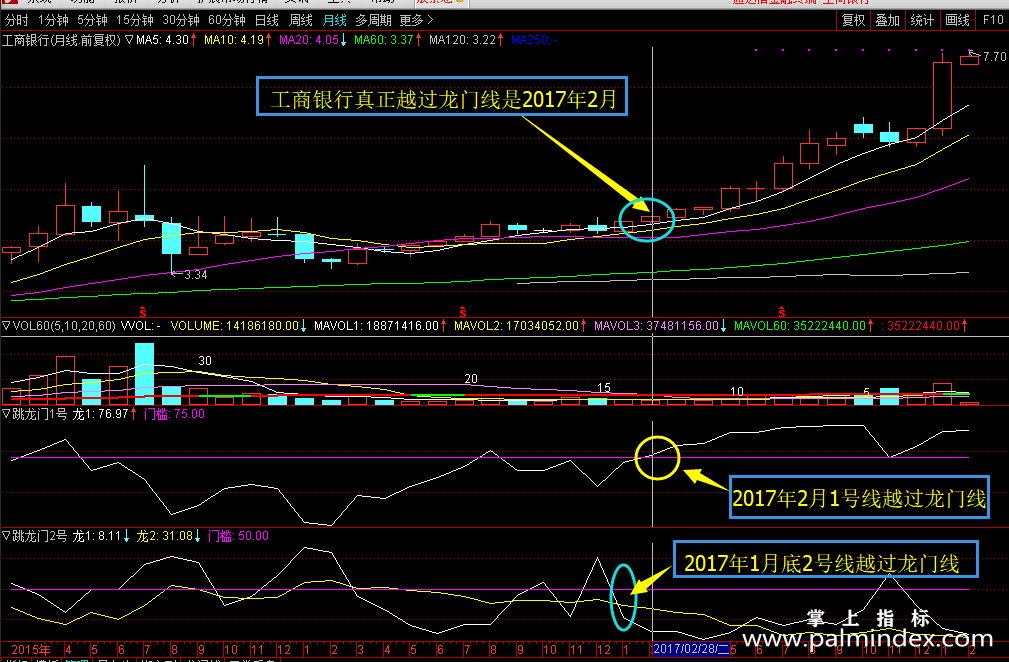This screenshot has height=662, width=1009.
Task: Click the MAVOL60: 35222440.00 value
Action: 800,326
